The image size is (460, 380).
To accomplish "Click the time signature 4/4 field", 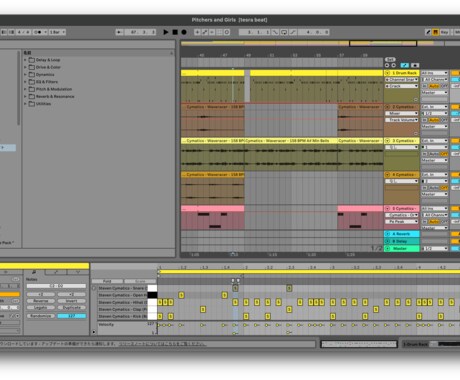I will pos(23,32).
